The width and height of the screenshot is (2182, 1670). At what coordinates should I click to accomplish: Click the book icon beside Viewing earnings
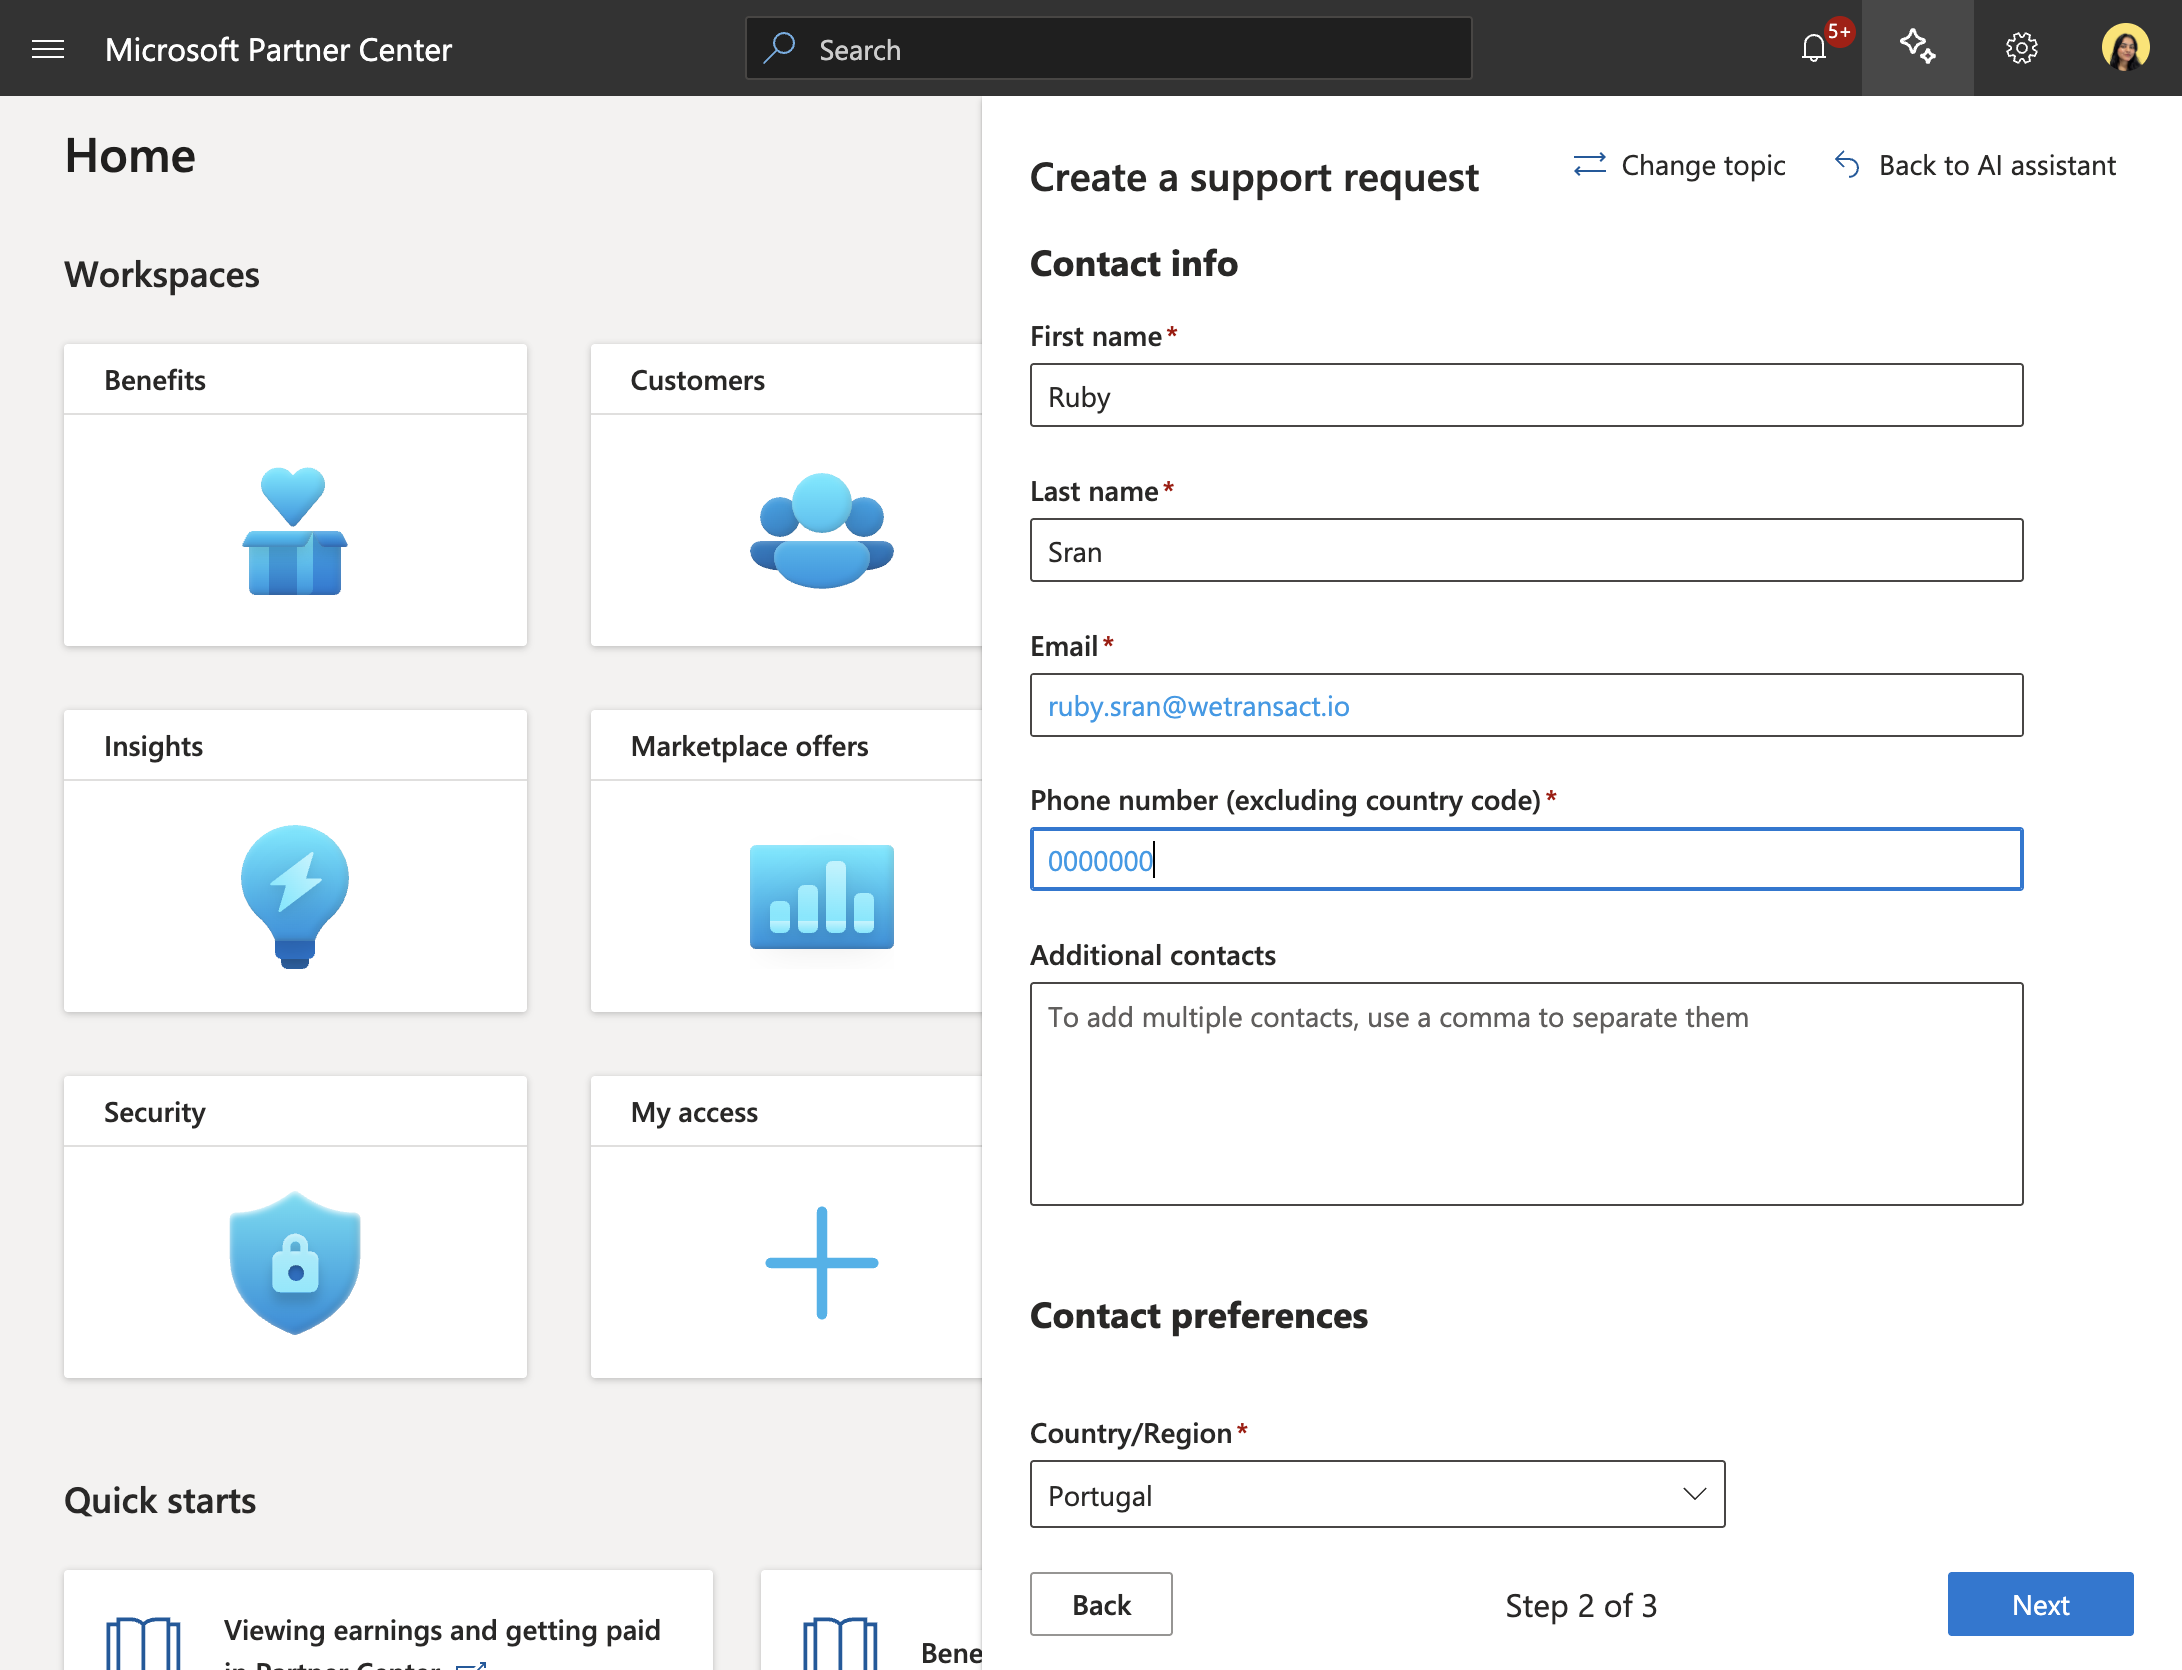143,1642
